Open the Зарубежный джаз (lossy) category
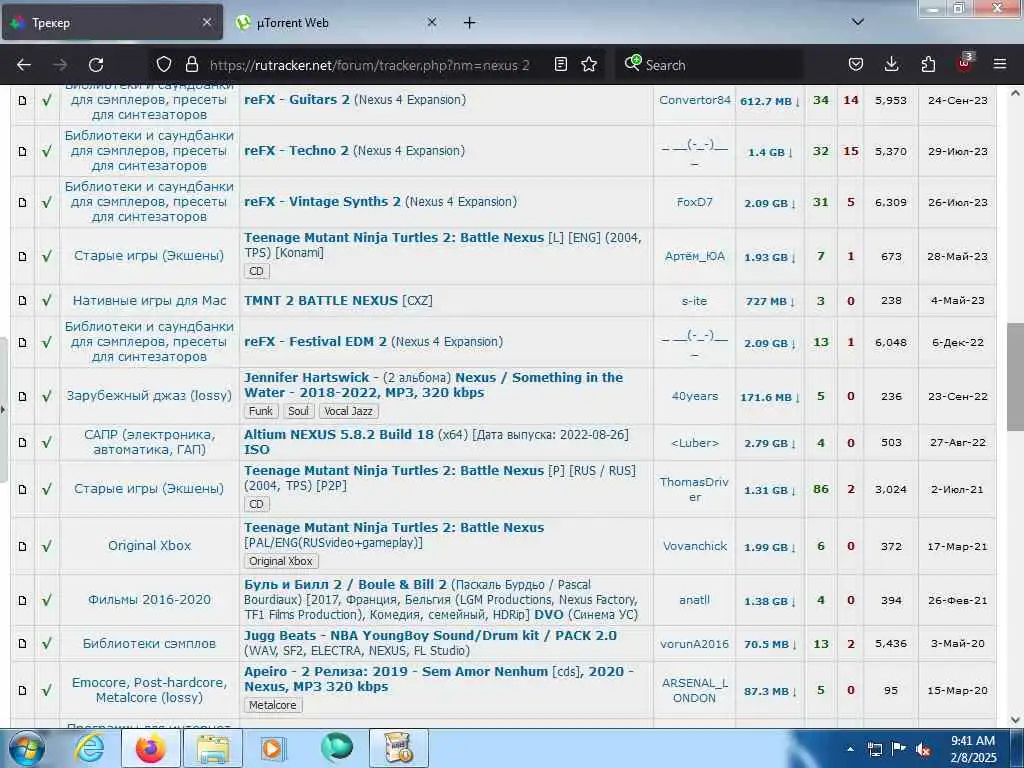Image resolution: width=1024 pixels, height=768 pixels. coord(150,396)
